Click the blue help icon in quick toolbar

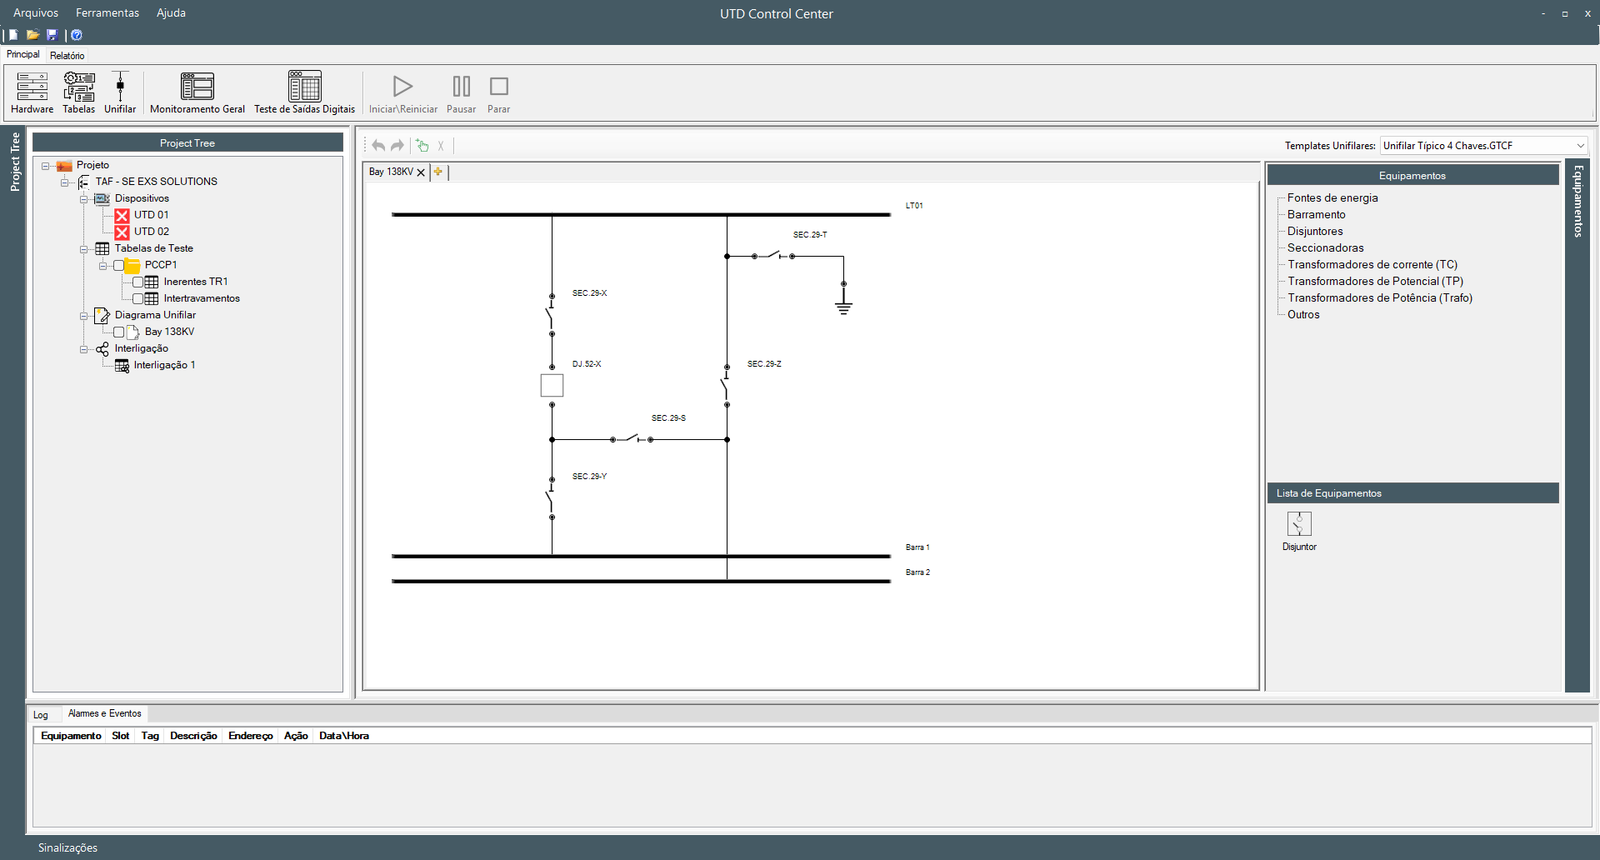pos(76,35)
